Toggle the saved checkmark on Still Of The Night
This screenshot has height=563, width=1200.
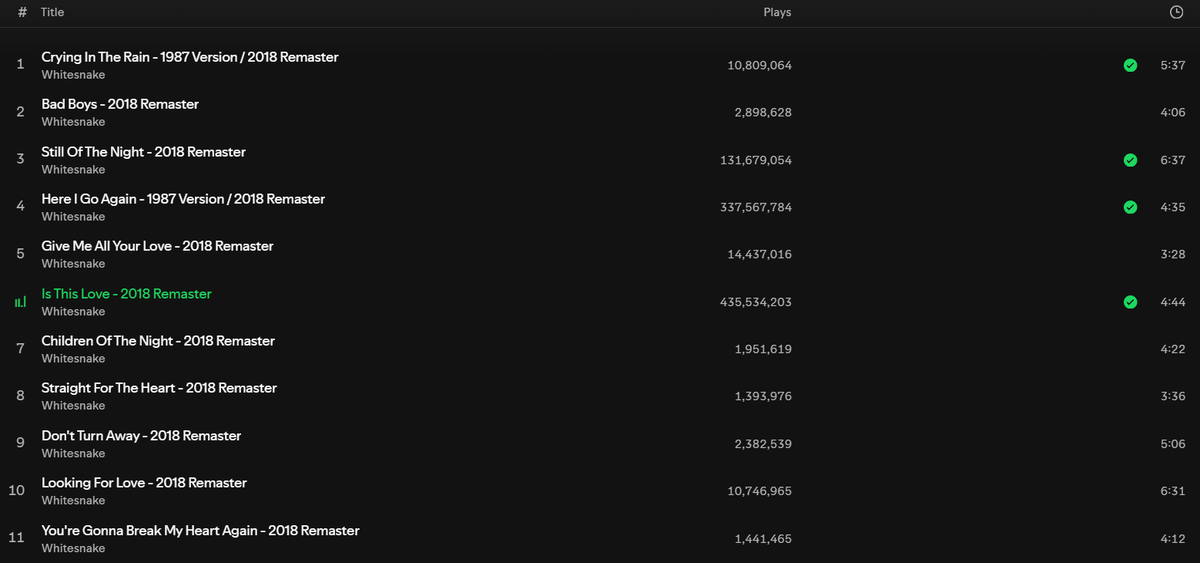coord(1130,160)
